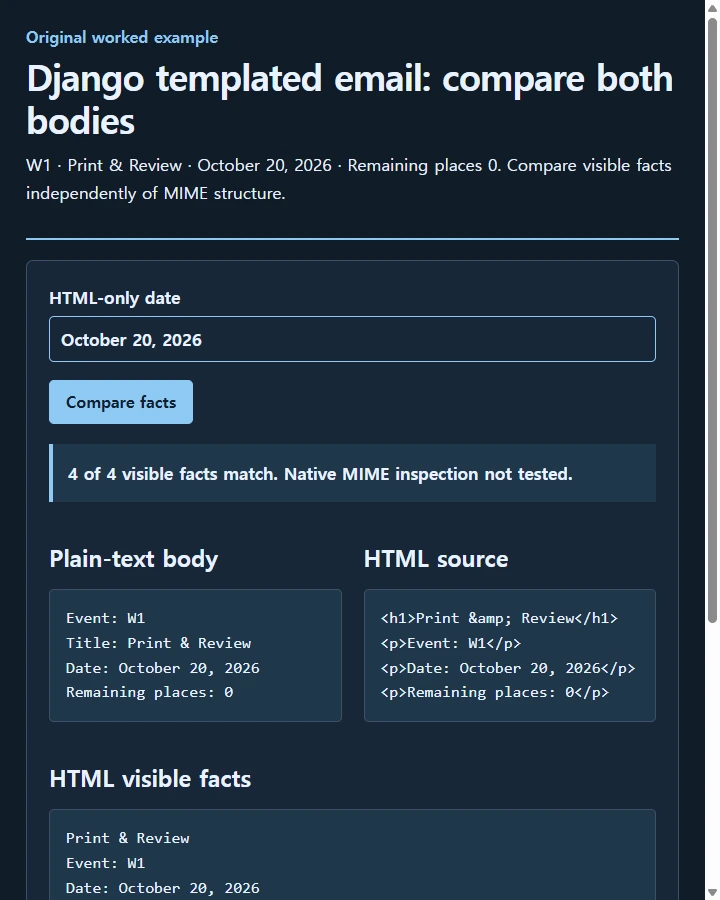Click visible facts line 'Event: W1'

(x=106, y=863)
